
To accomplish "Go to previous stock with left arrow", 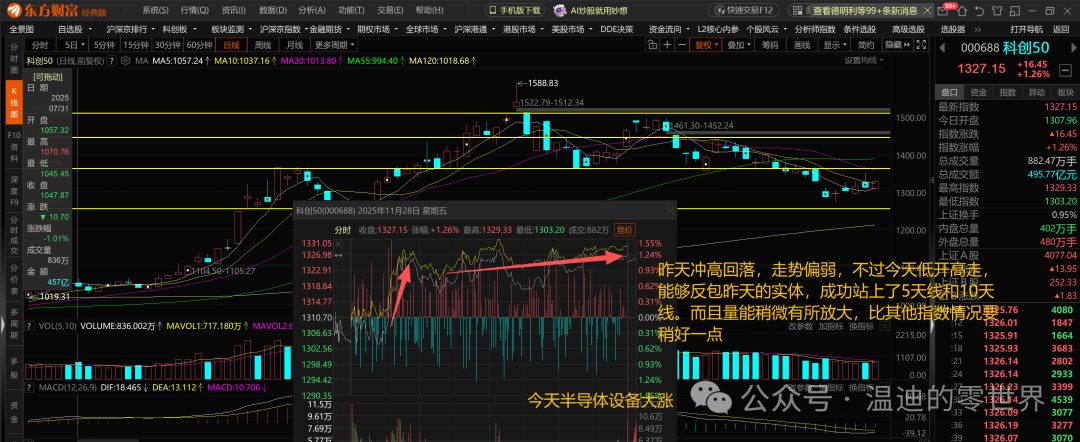I will 942,48.
